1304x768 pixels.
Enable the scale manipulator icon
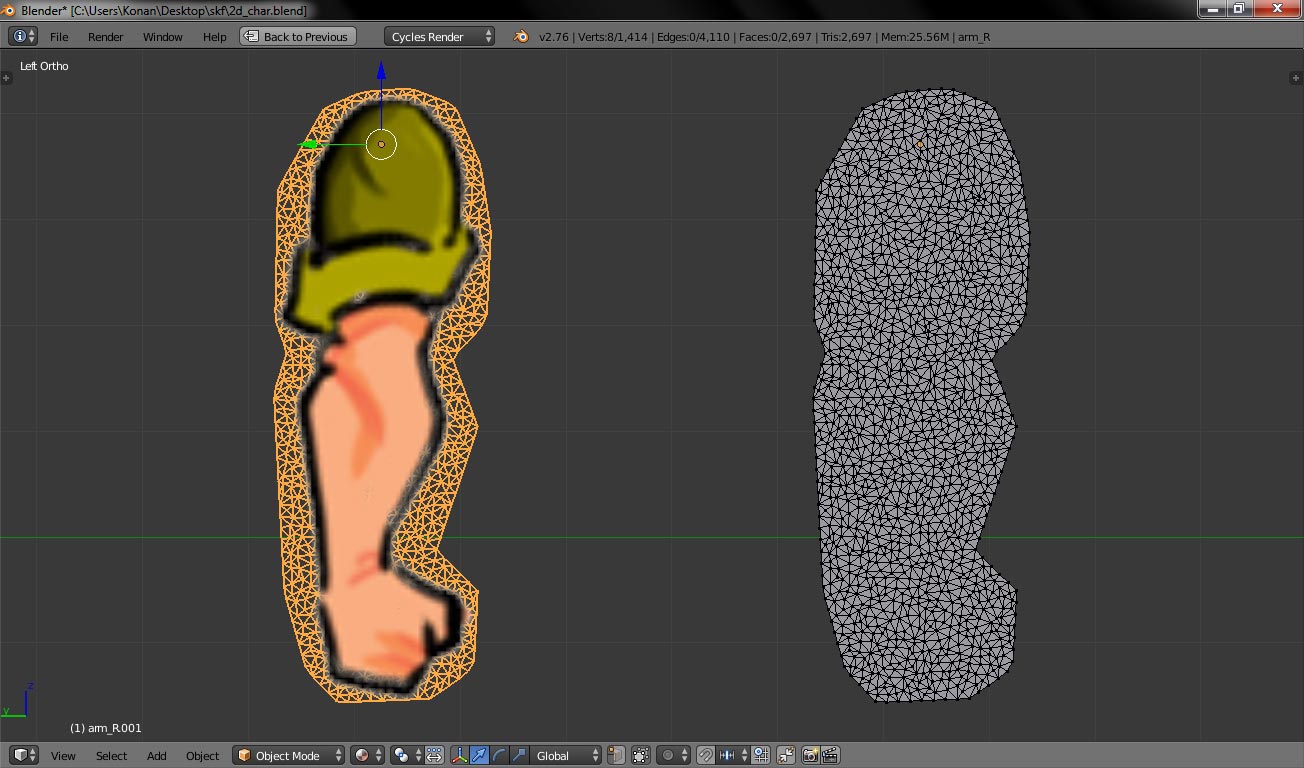click(518, 755)
